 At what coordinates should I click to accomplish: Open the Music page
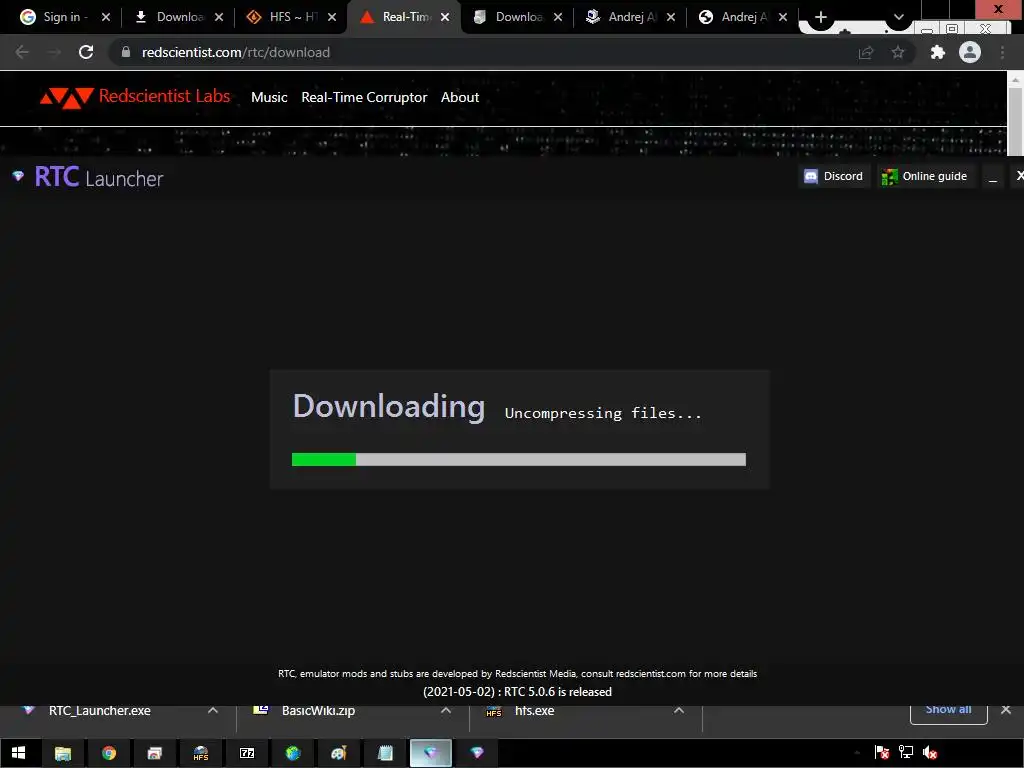pyautogui.click(x=269, y=97)
